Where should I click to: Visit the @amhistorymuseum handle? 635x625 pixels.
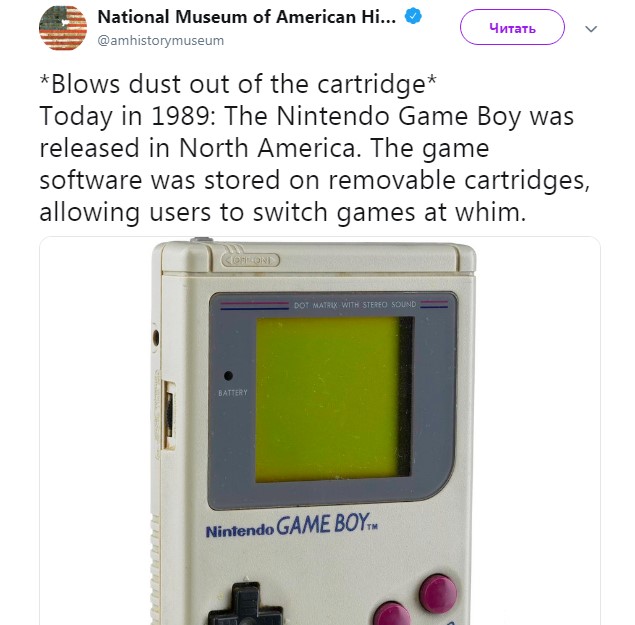point(161,41)
